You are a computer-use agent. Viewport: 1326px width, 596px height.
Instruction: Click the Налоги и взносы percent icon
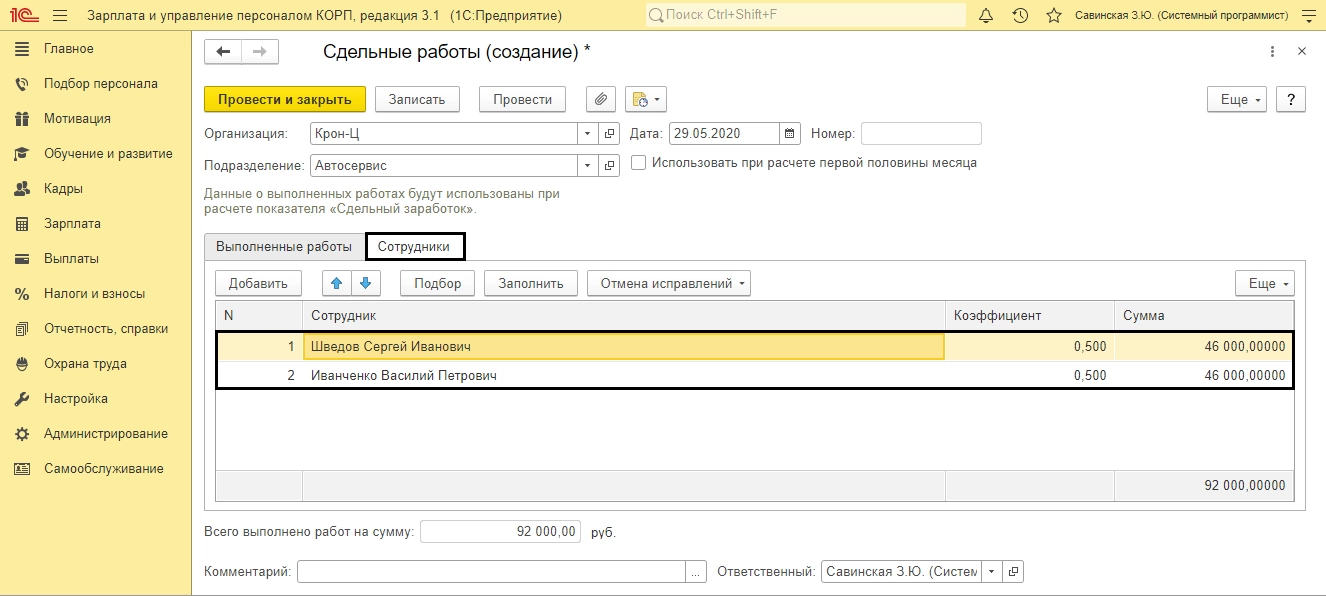[x=22, y=294]
